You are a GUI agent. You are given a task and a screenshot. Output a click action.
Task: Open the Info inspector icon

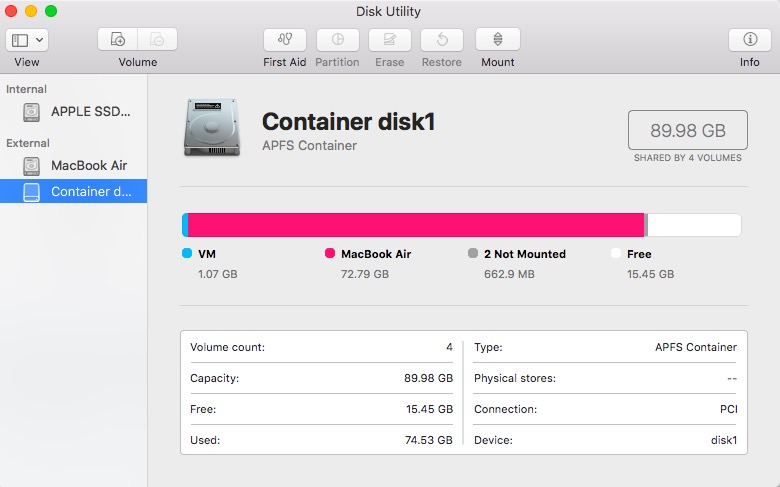coord(750,40)
